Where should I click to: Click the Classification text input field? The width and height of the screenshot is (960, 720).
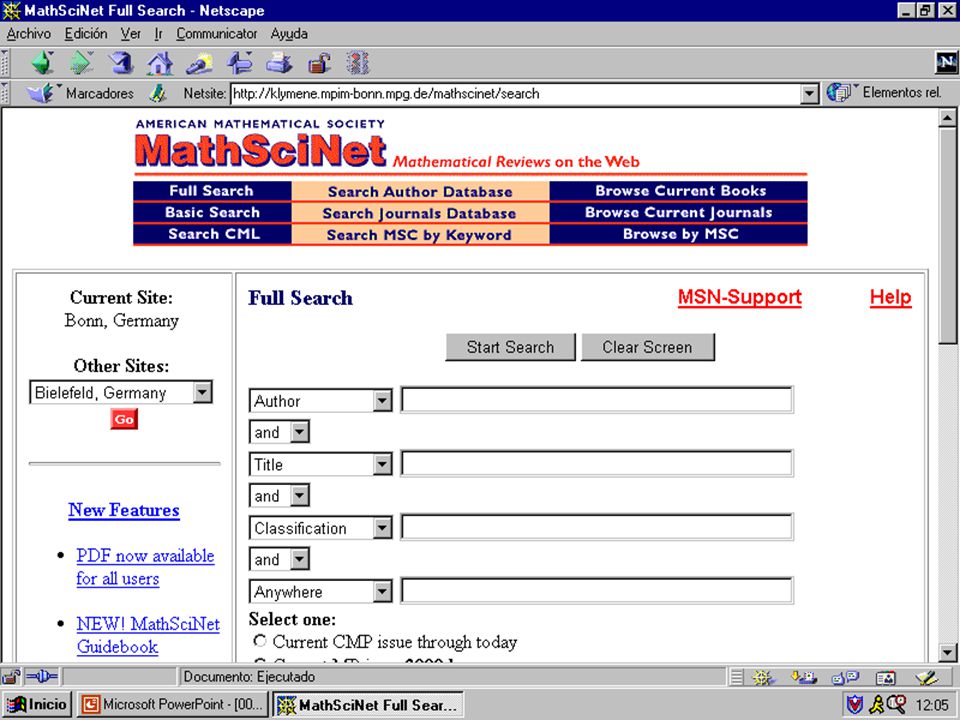[597, 527]
